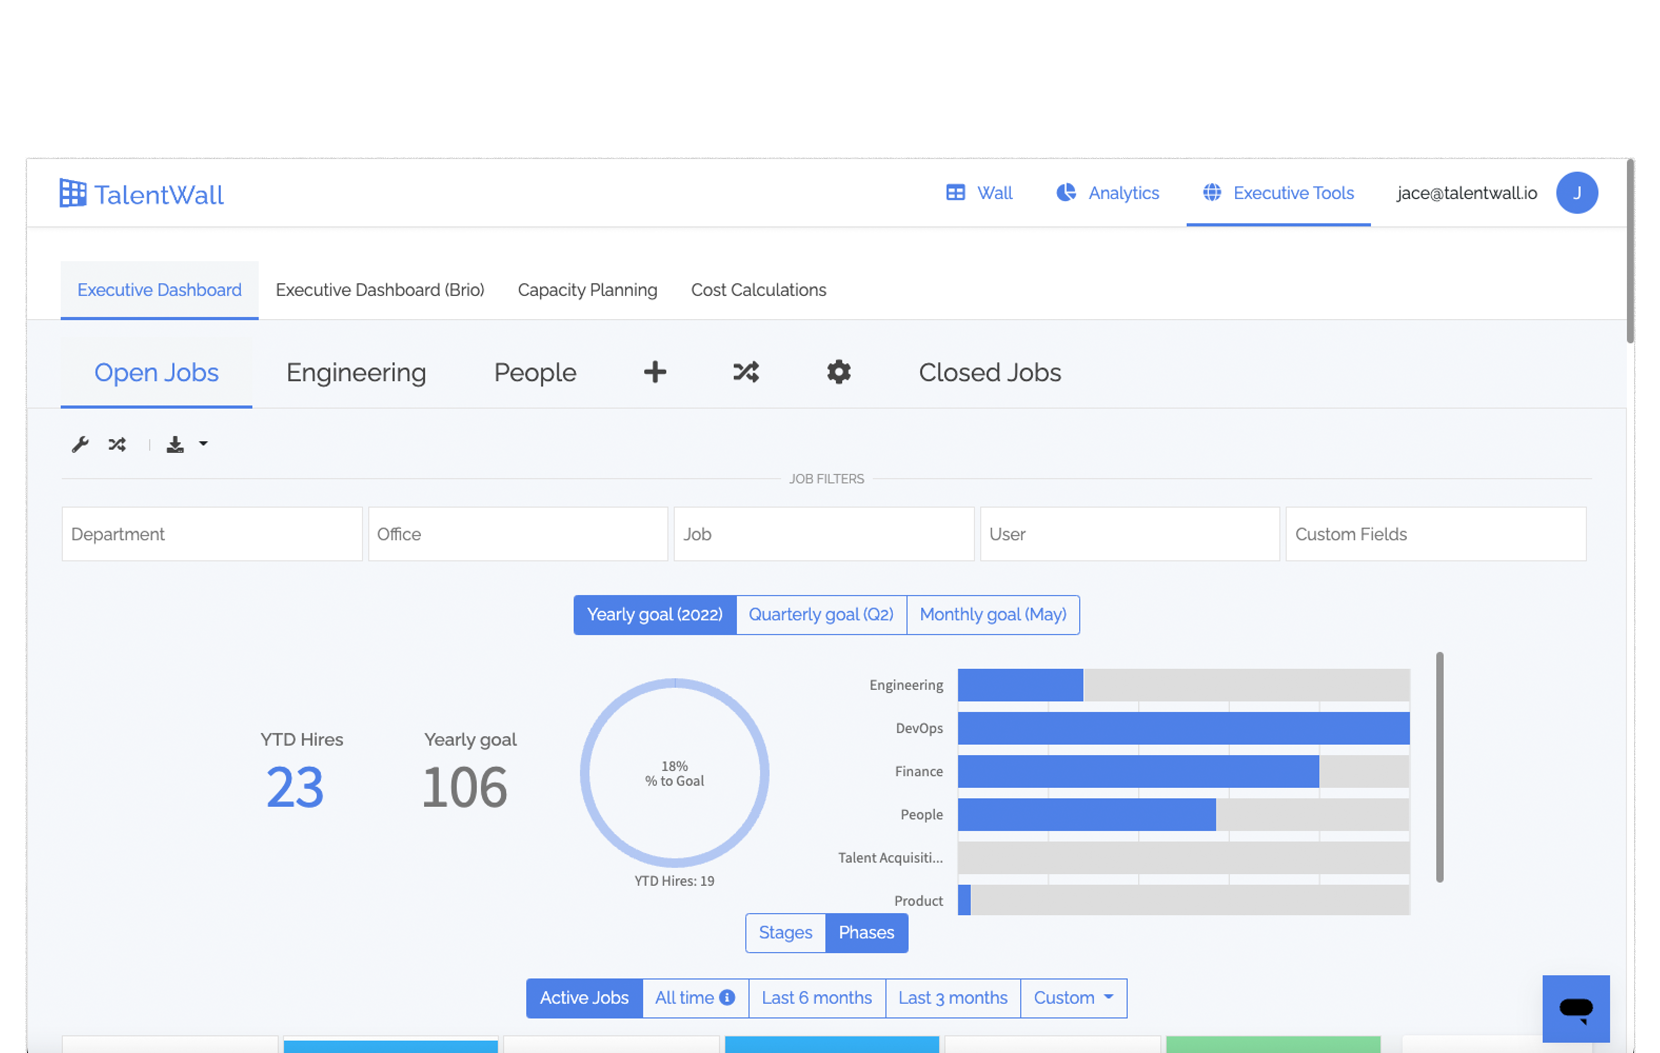Click the DevOps progress bar
The height and width of the screenshot is (1053, 1660).
[x=1183, y=728]
